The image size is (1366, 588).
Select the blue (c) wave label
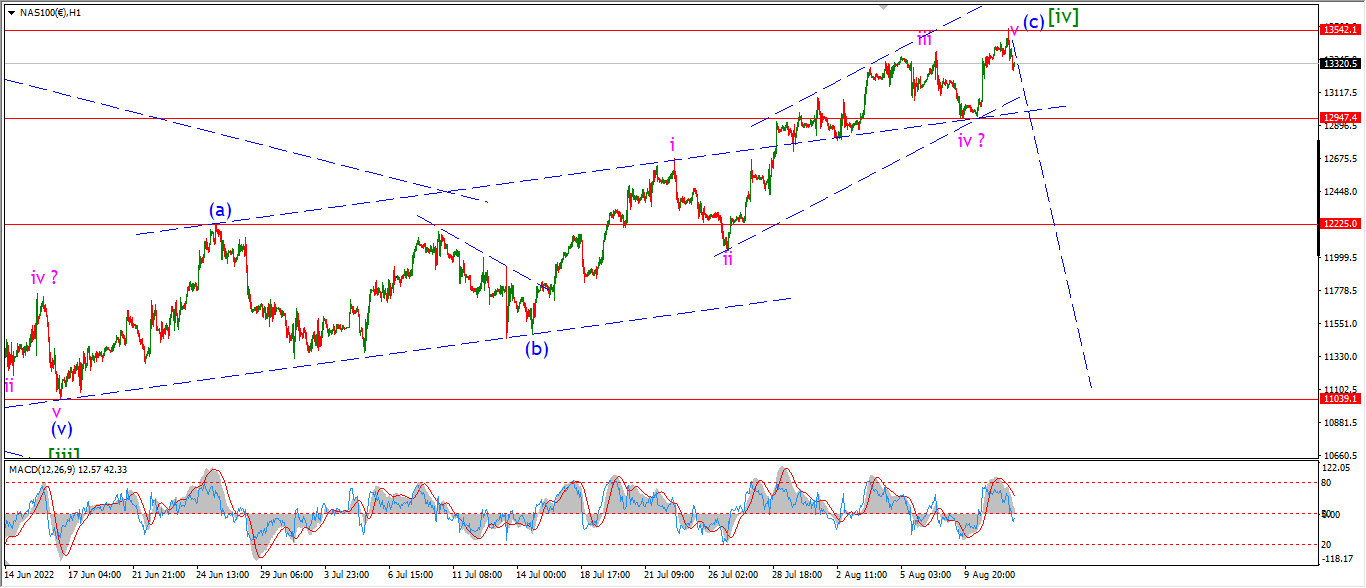1033,22
